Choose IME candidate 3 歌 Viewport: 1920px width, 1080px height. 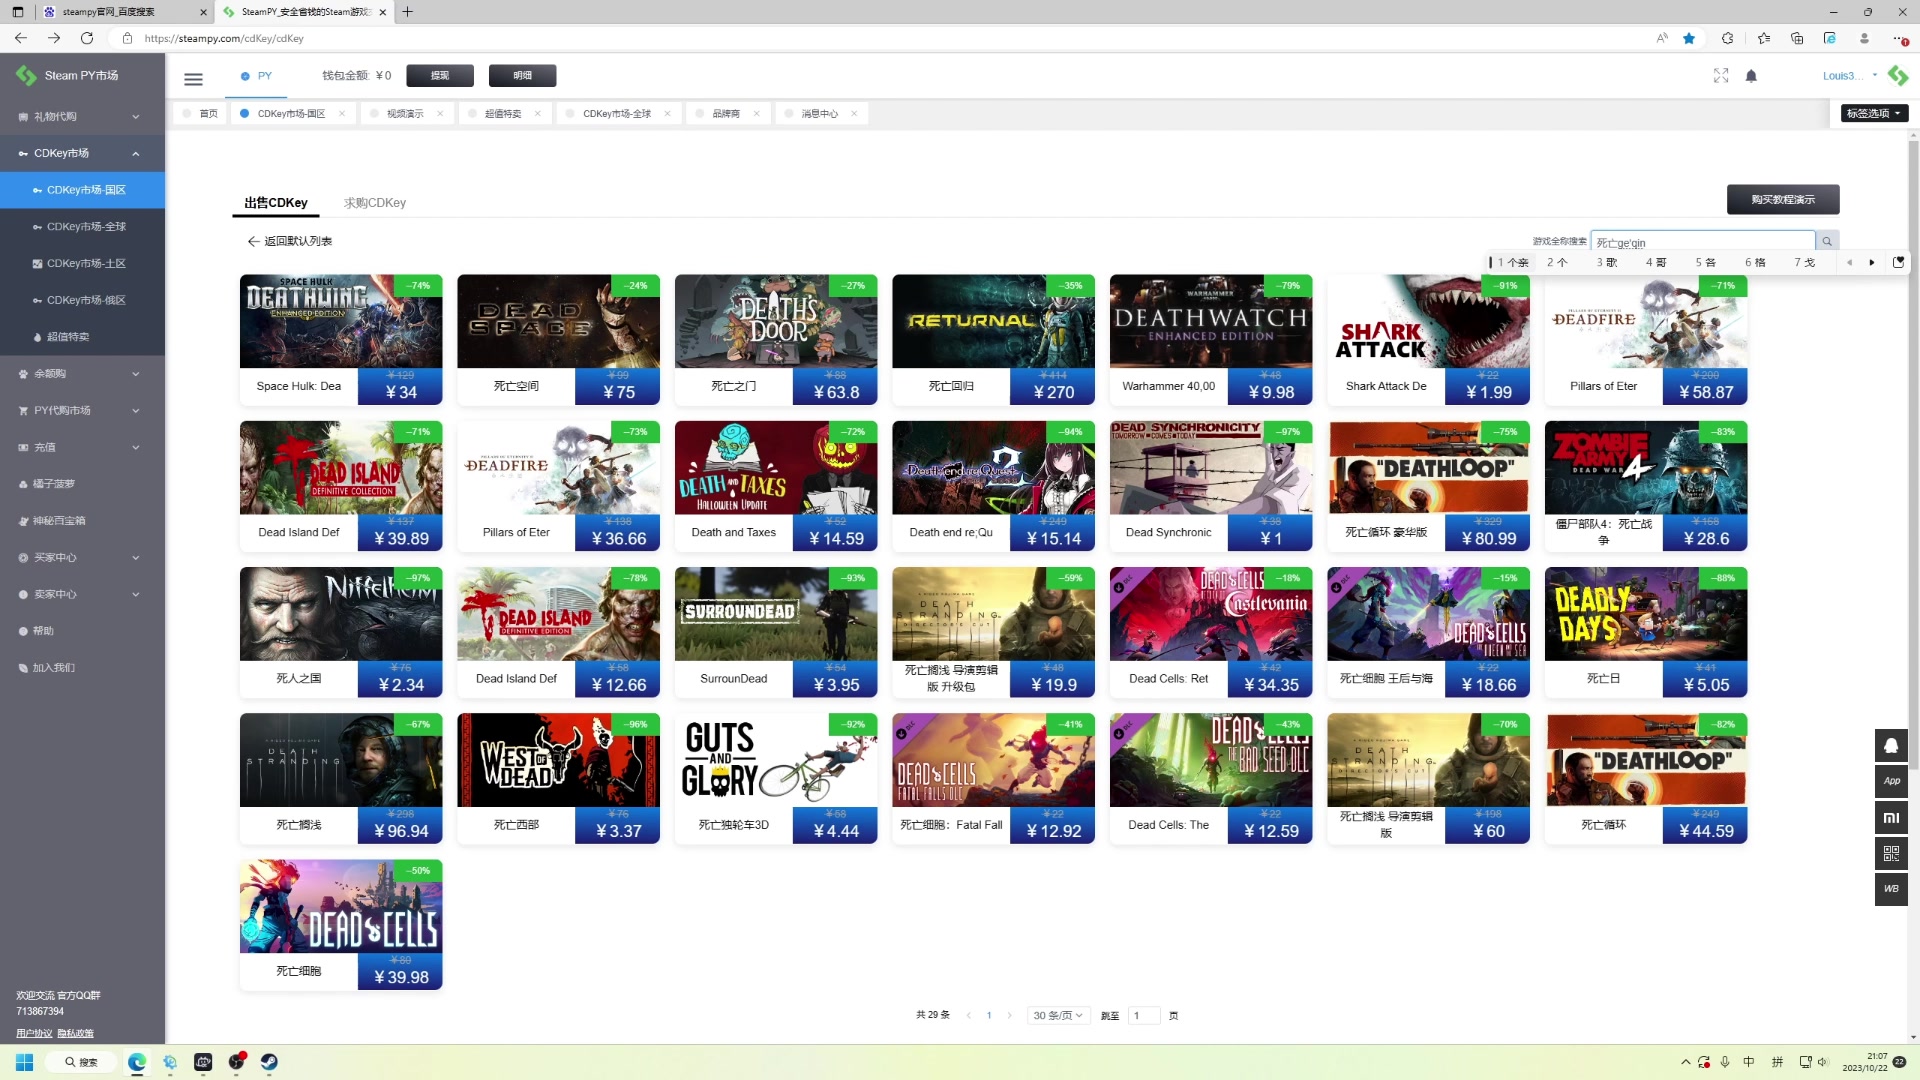coord(1607,263)
